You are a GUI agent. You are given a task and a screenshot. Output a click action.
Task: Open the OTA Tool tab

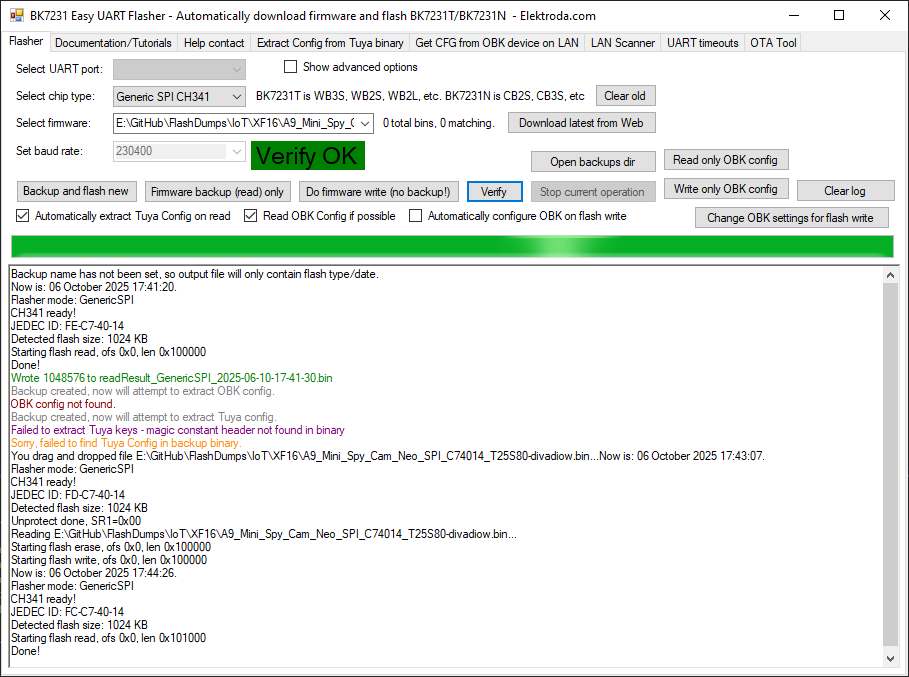[773, 43]
